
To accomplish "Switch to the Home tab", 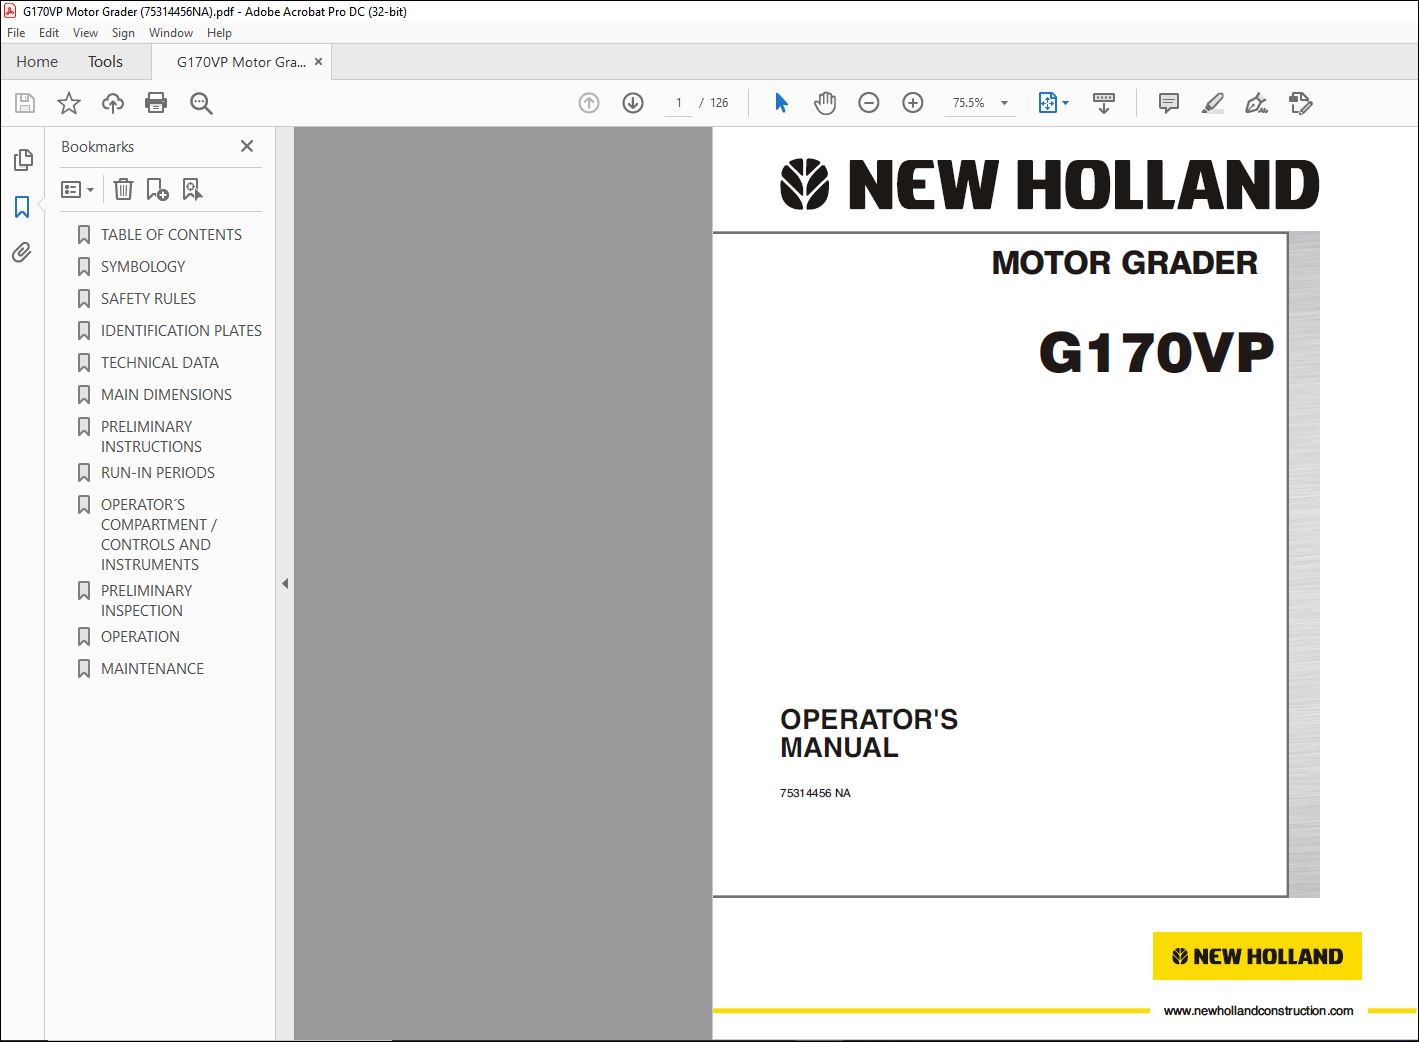I will pos(37,62).
